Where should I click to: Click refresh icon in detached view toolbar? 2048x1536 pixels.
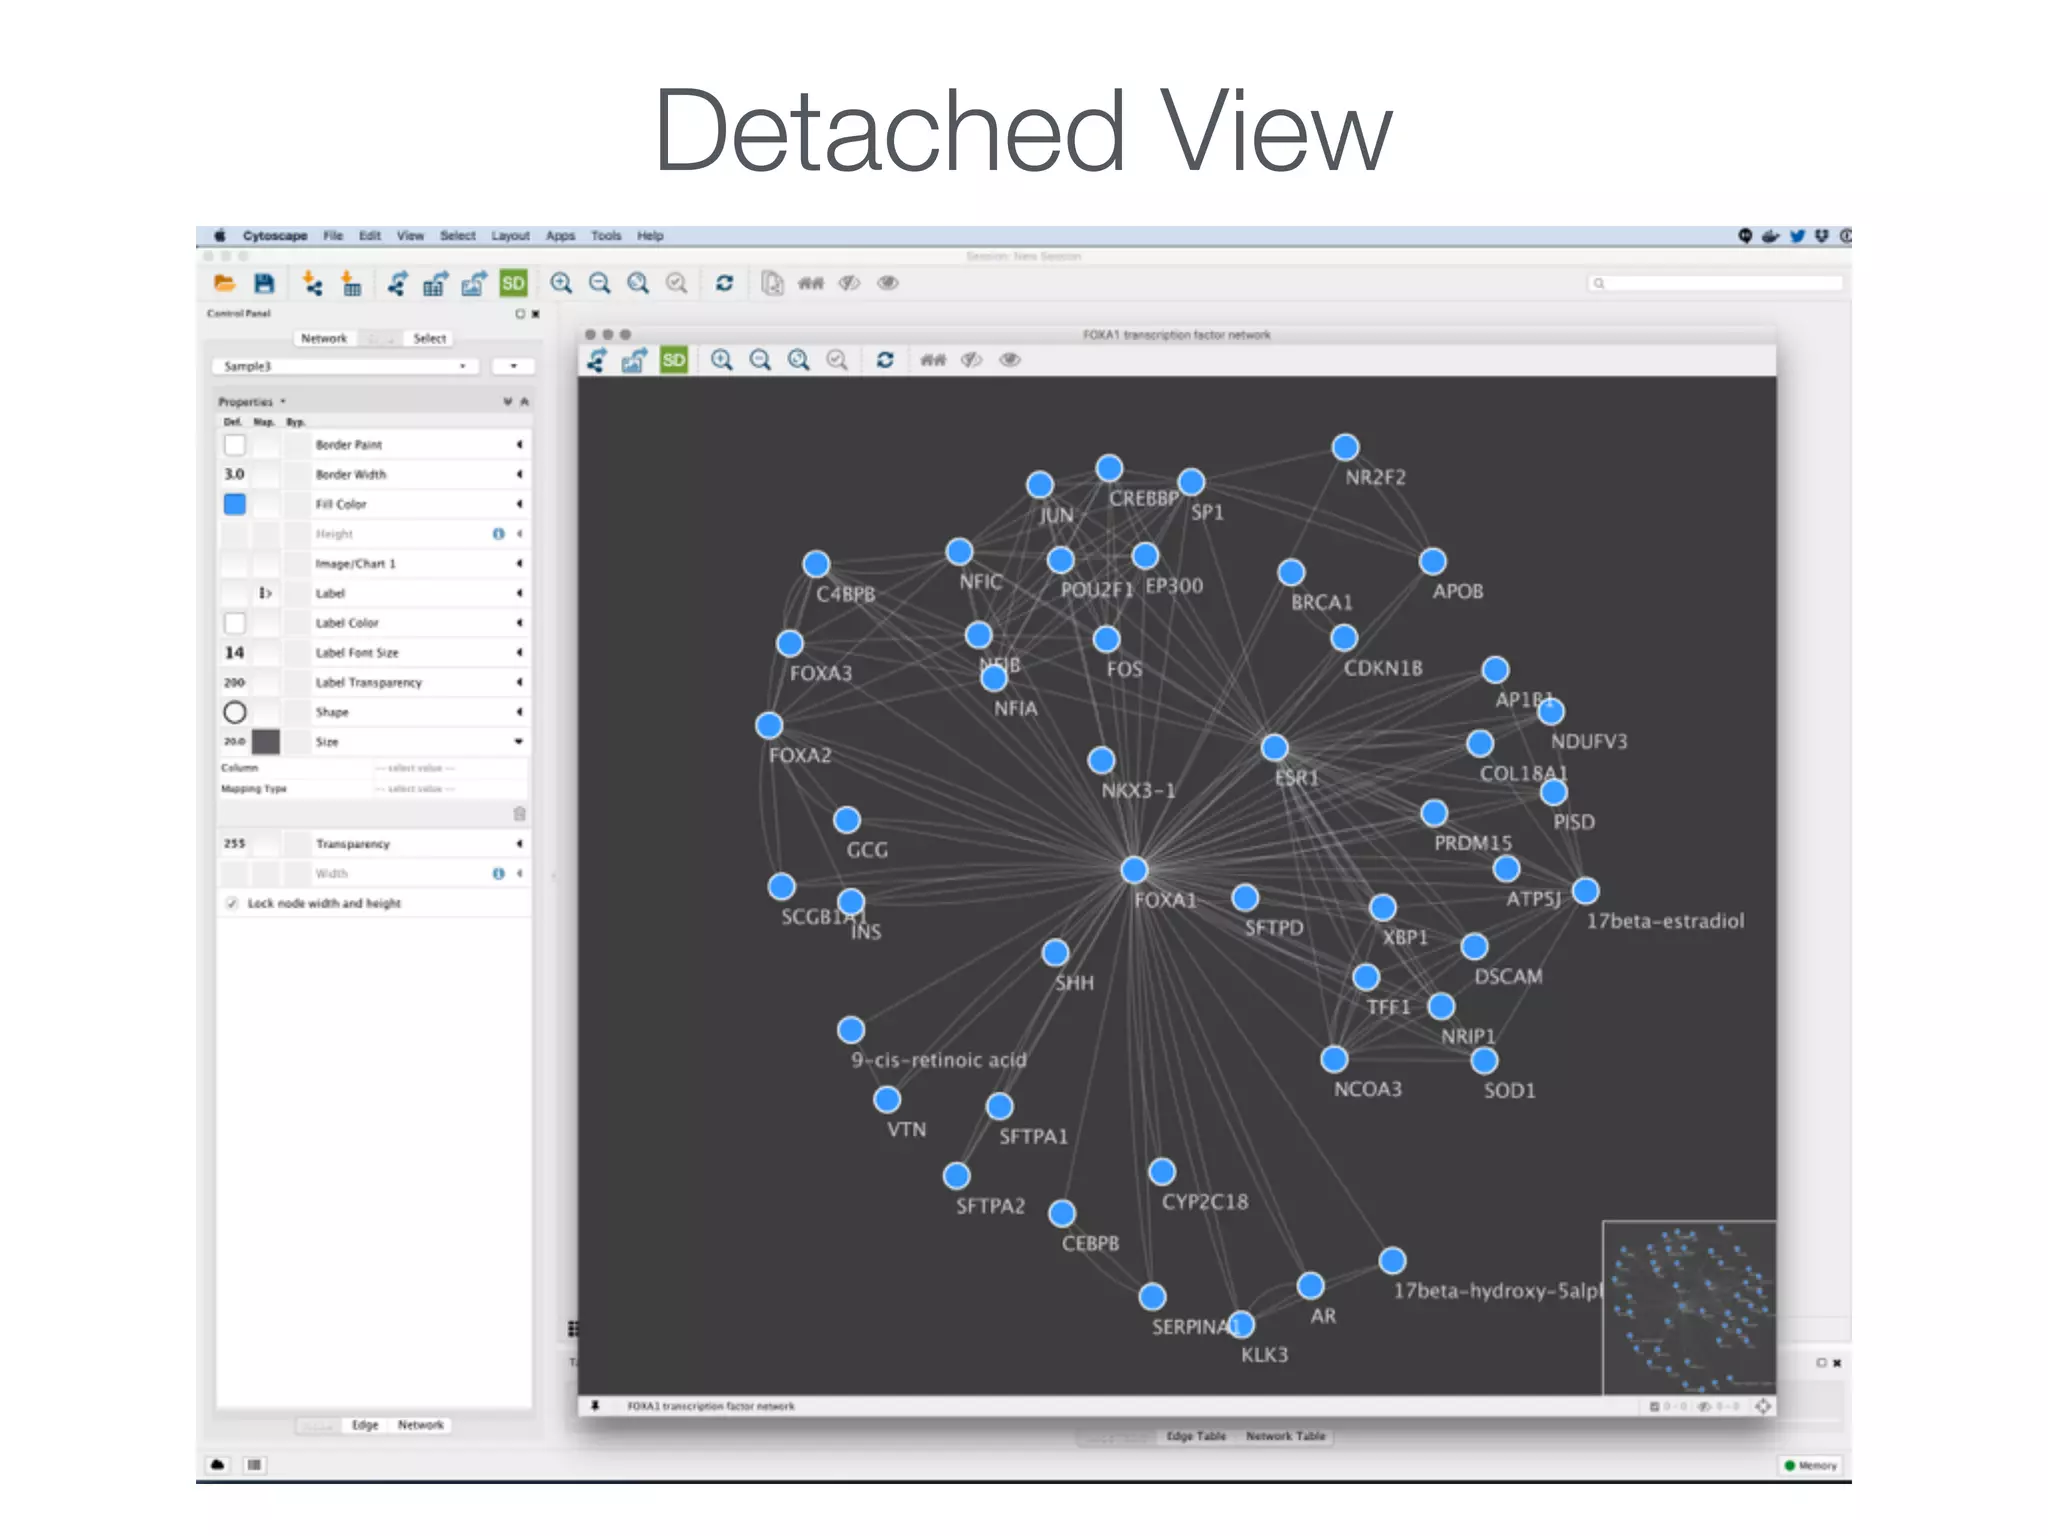tap(885, 360)
